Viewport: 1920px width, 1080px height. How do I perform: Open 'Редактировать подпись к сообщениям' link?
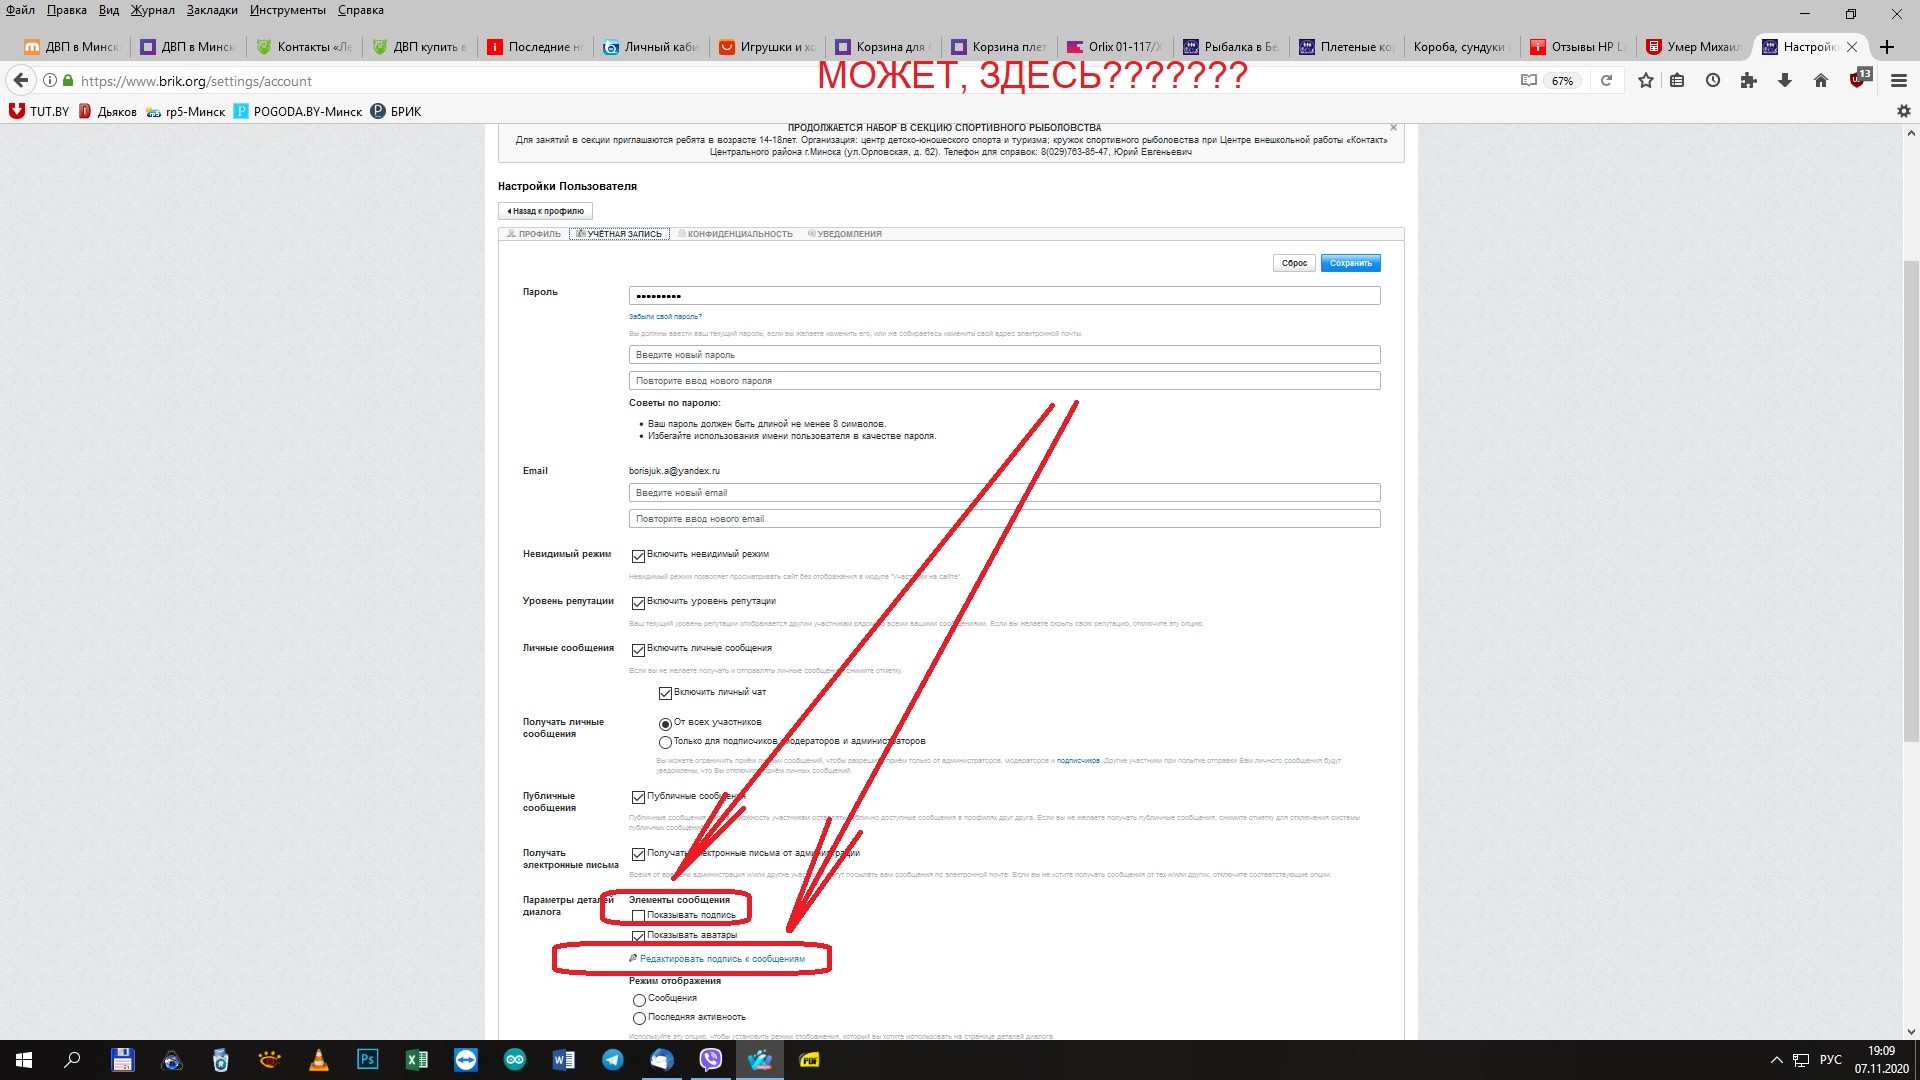coord(721,959)
